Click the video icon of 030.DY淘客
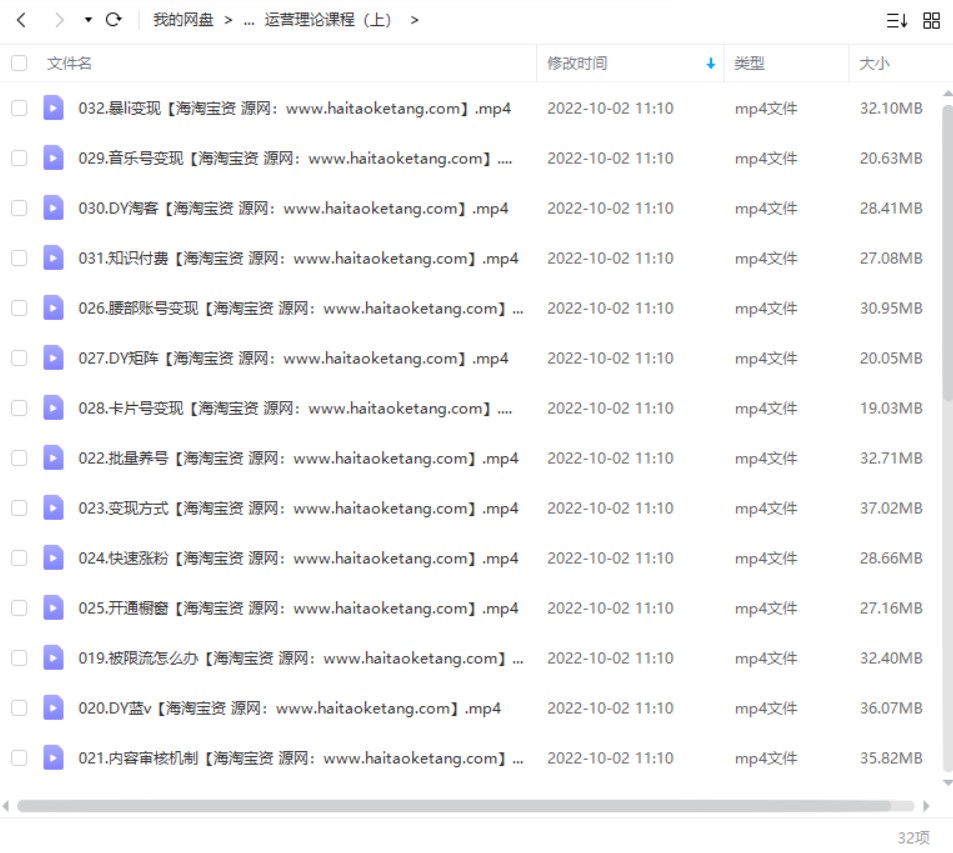 click(53, 208)
